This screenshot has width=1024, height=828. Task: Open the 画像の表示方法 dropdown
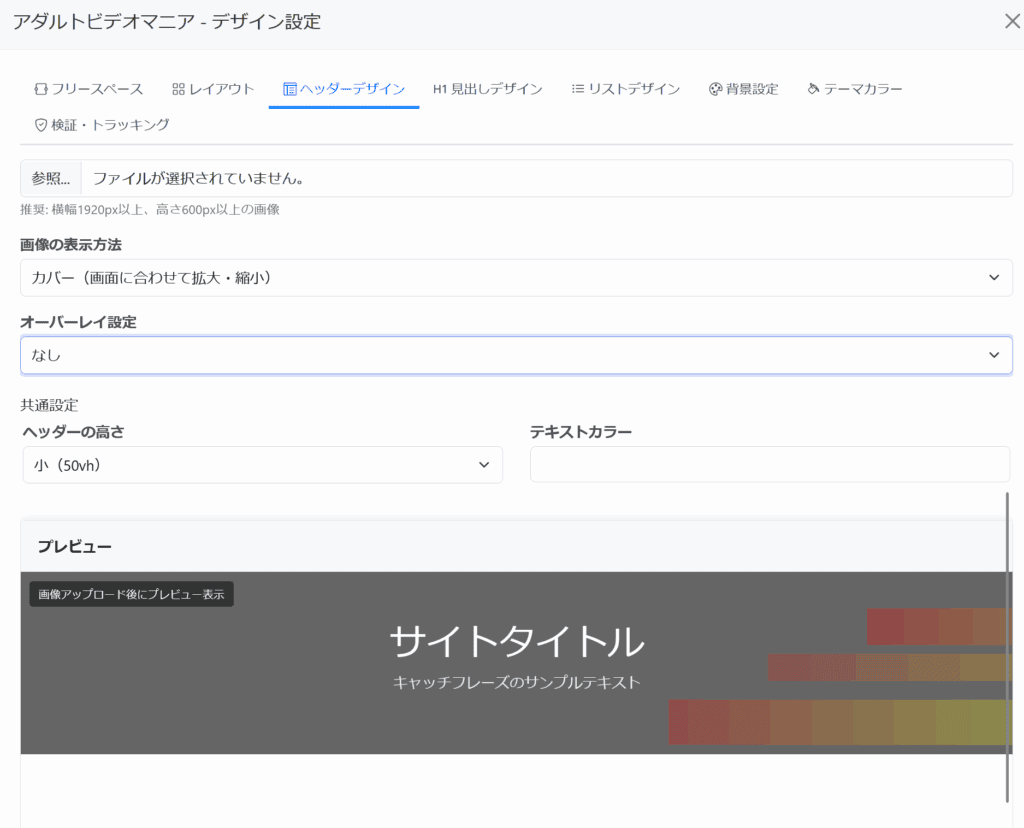[x=516, y=278]
